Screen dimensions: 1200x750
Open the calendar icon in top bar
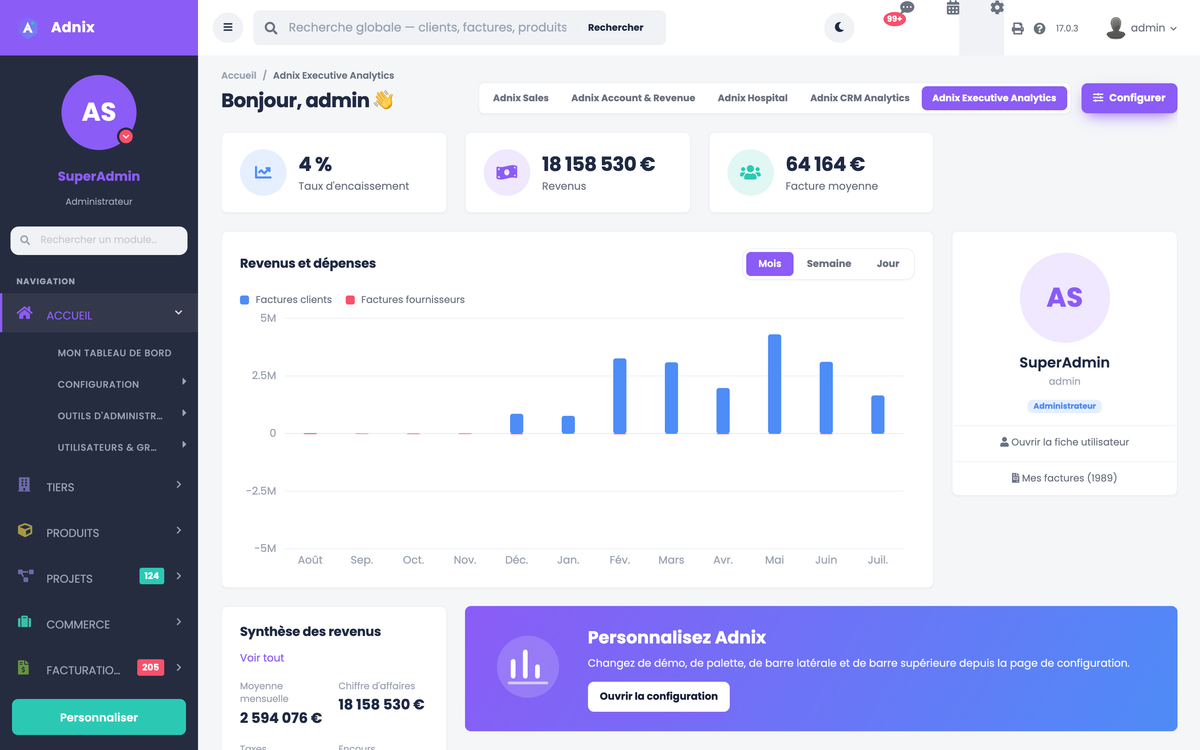[953, 8]
